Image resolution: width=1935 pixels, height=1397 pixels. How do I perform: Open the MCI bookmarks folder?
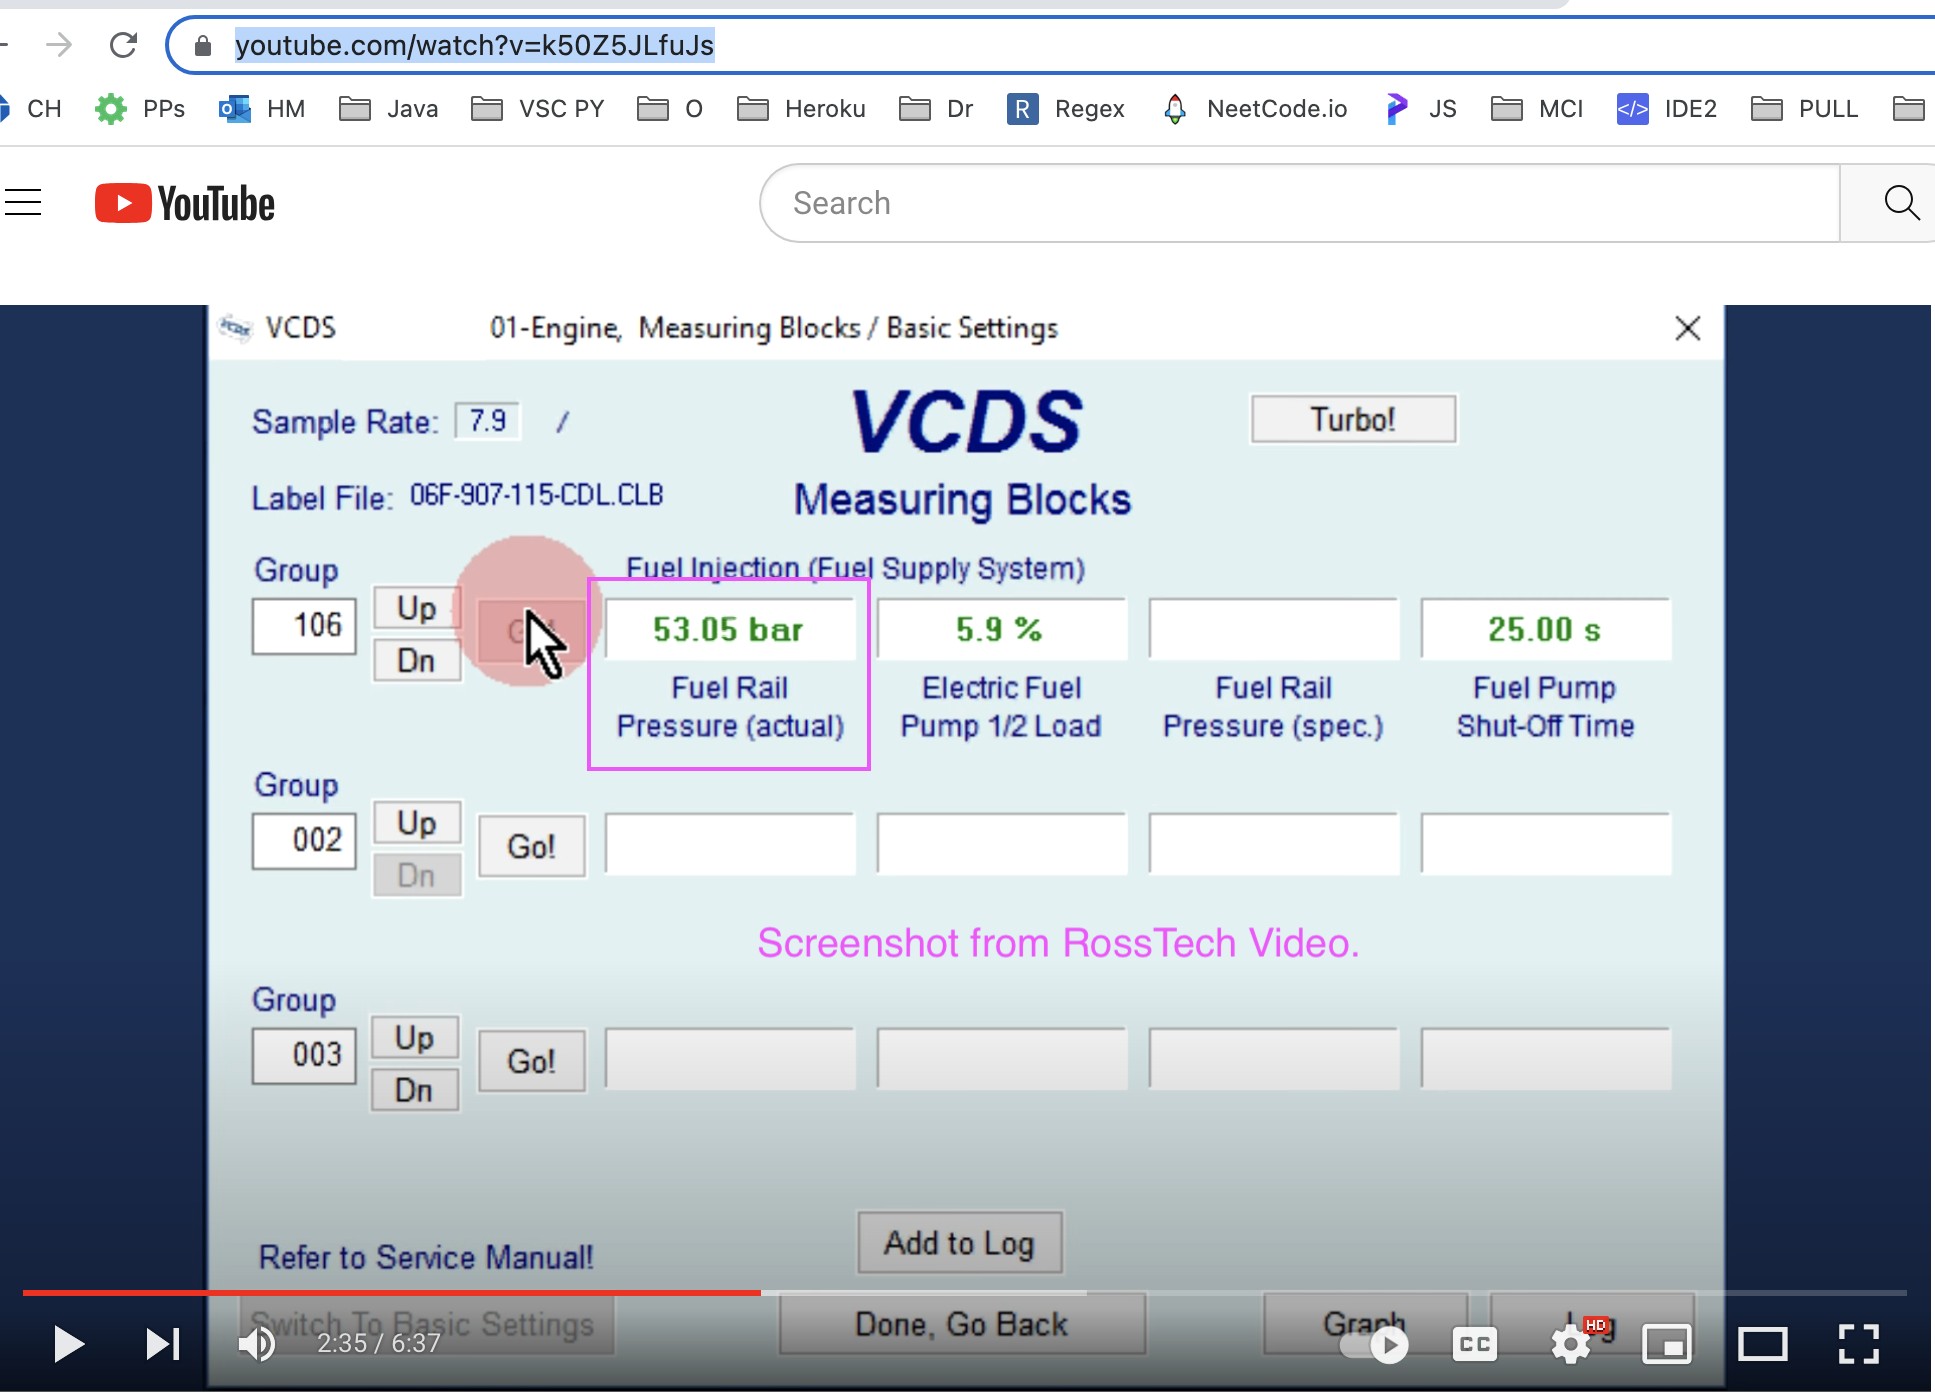(1537, 108)
